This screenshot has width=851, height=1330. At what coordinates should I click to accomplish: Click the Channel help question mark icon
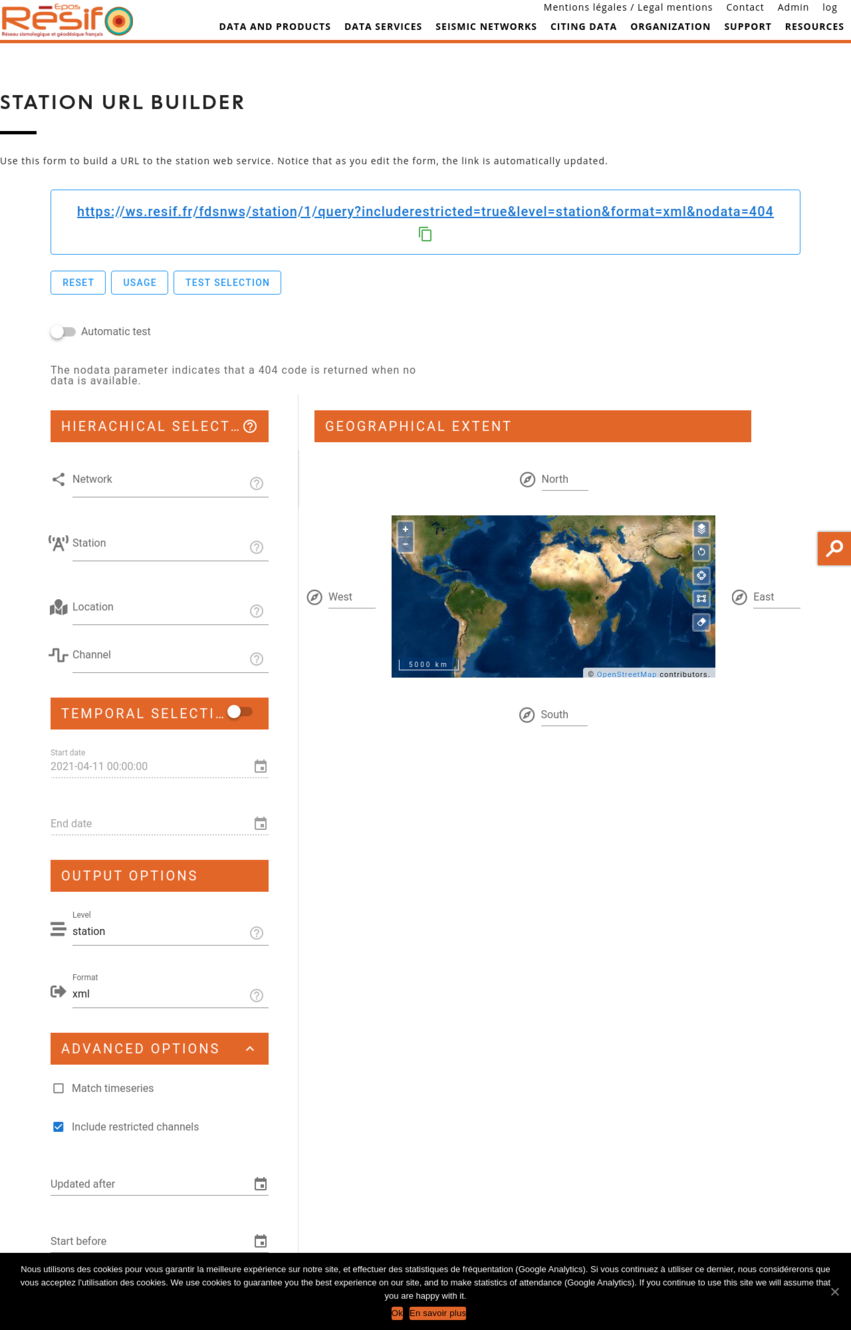(257, 659)
